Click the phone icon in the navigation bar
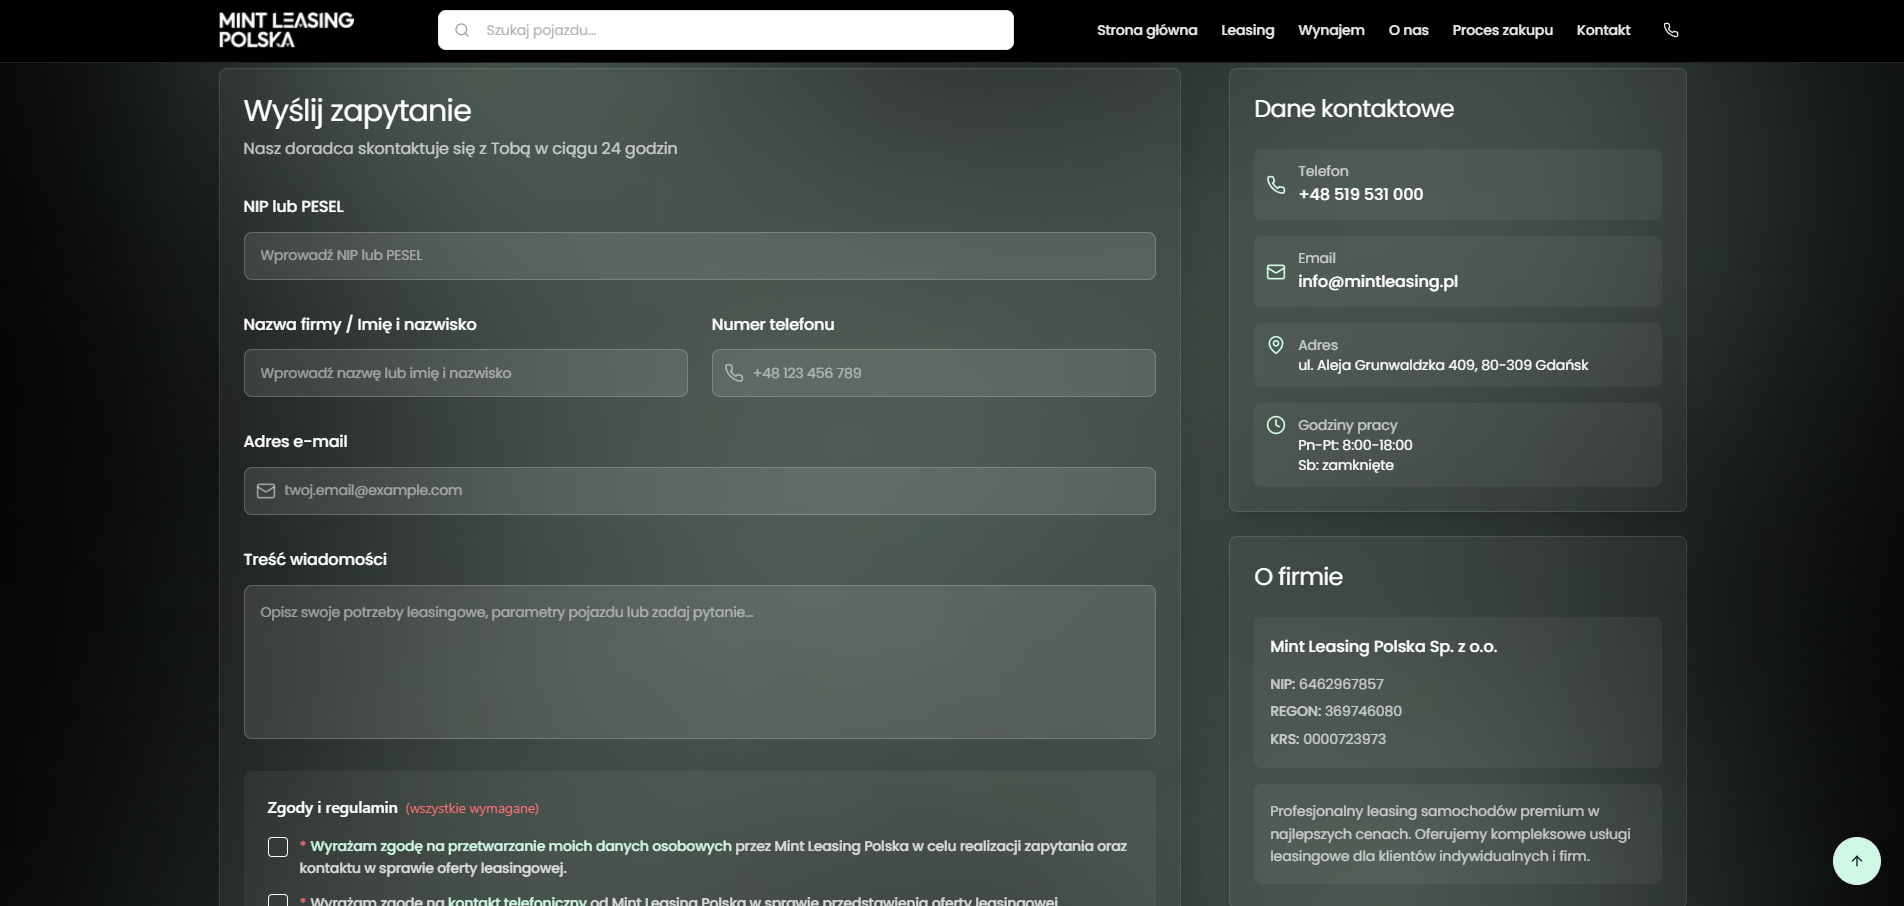 pos(1671,30)
